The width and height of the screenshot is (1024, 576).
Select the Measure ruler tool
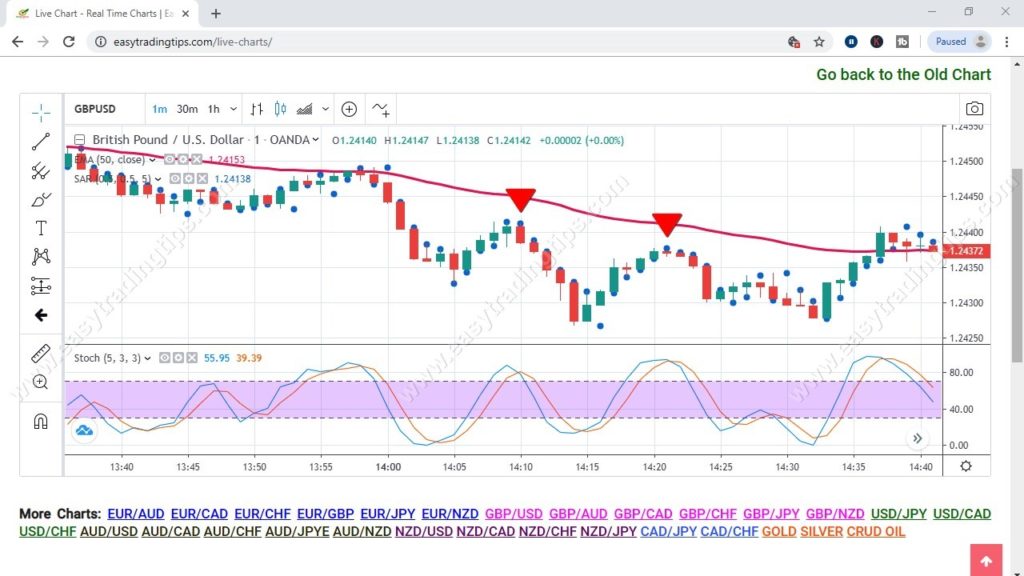click(40, 352)
